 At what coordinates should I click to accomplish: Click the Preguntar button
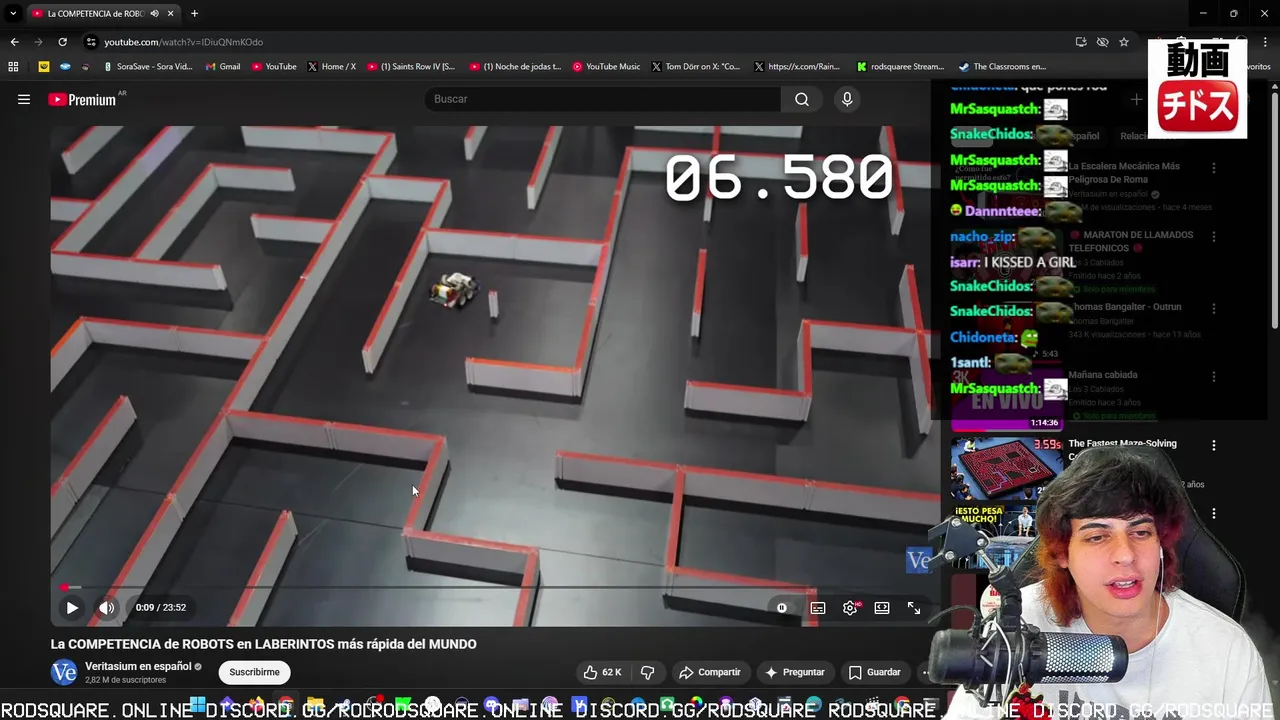coord(795,672)
